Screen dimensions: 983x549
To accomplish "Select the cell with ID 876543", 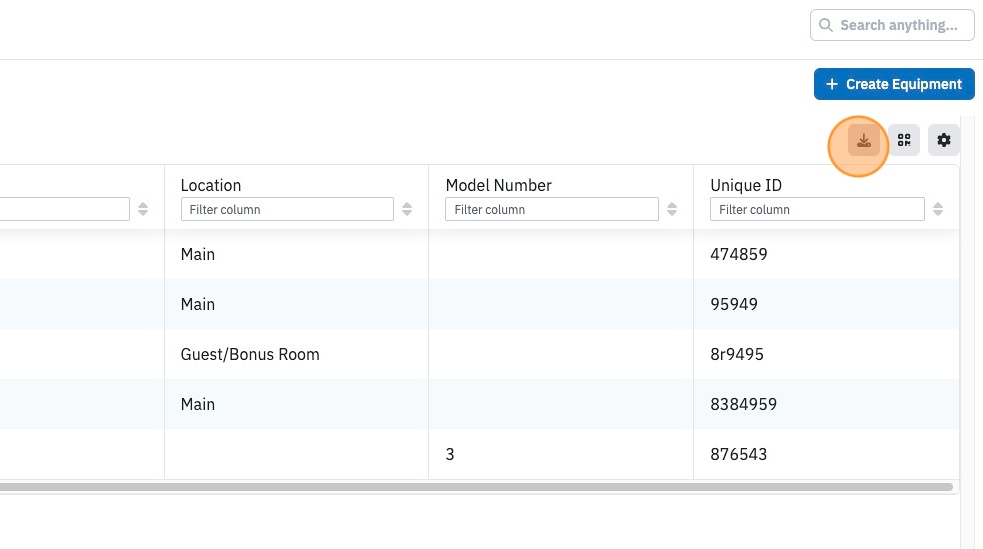I will (x=826, y=454).
